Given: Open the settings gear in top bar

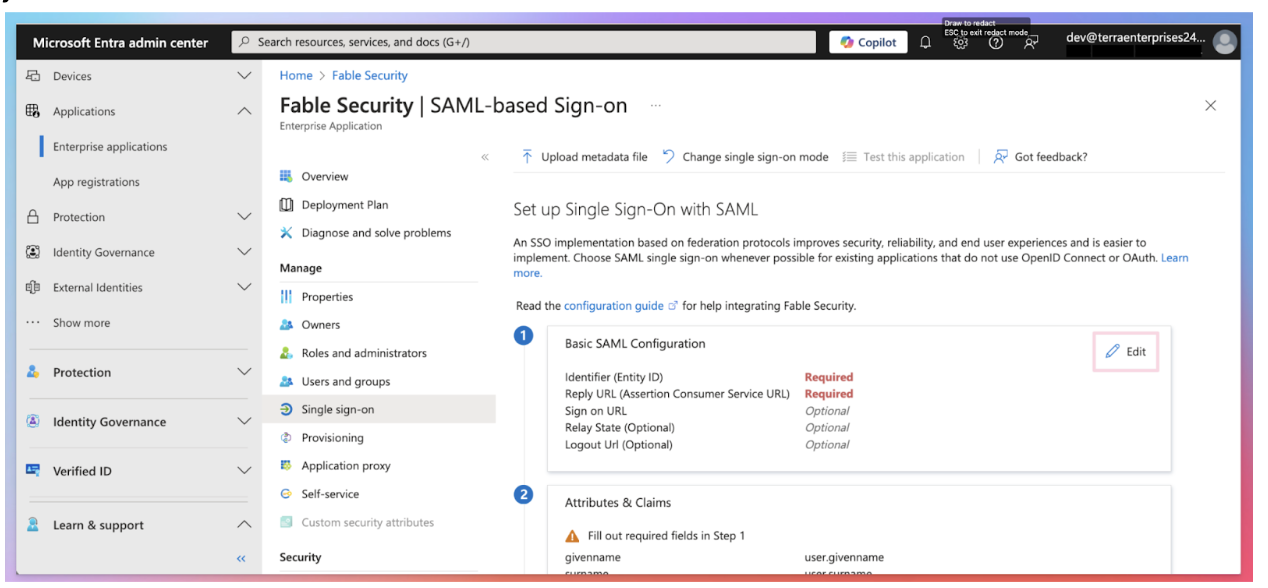Looking at the screenshot, I should (961, 42).
